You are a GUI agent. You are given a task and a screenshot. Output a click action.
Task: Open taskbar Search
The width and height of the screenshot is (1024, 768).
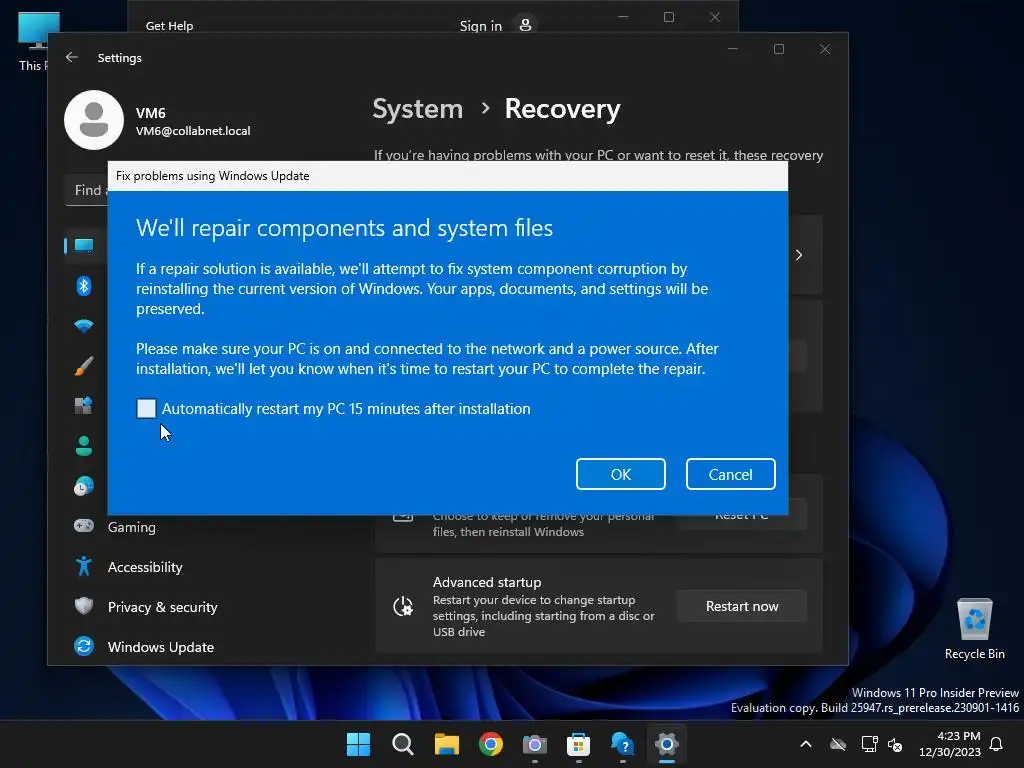tap(402, 744)
